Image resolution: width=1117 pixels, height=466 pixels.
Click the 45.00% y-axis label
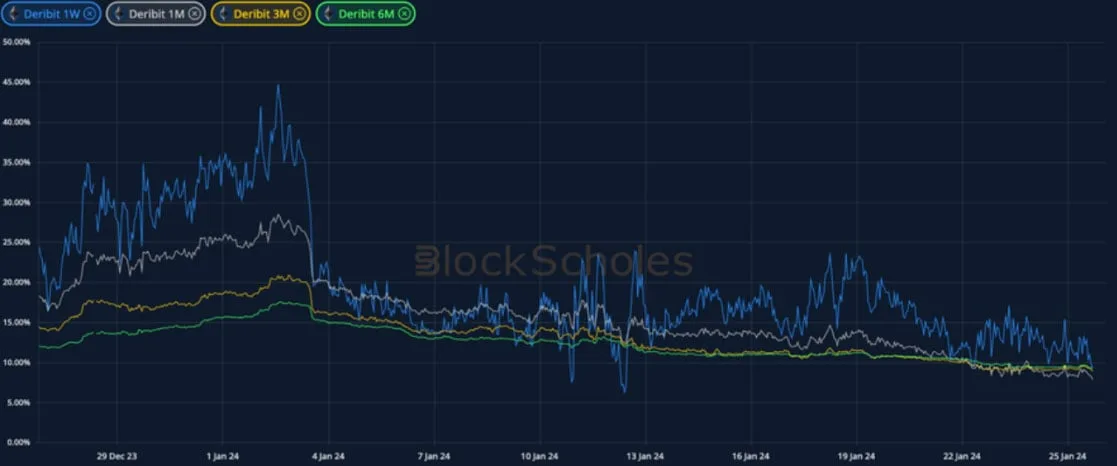16,82
